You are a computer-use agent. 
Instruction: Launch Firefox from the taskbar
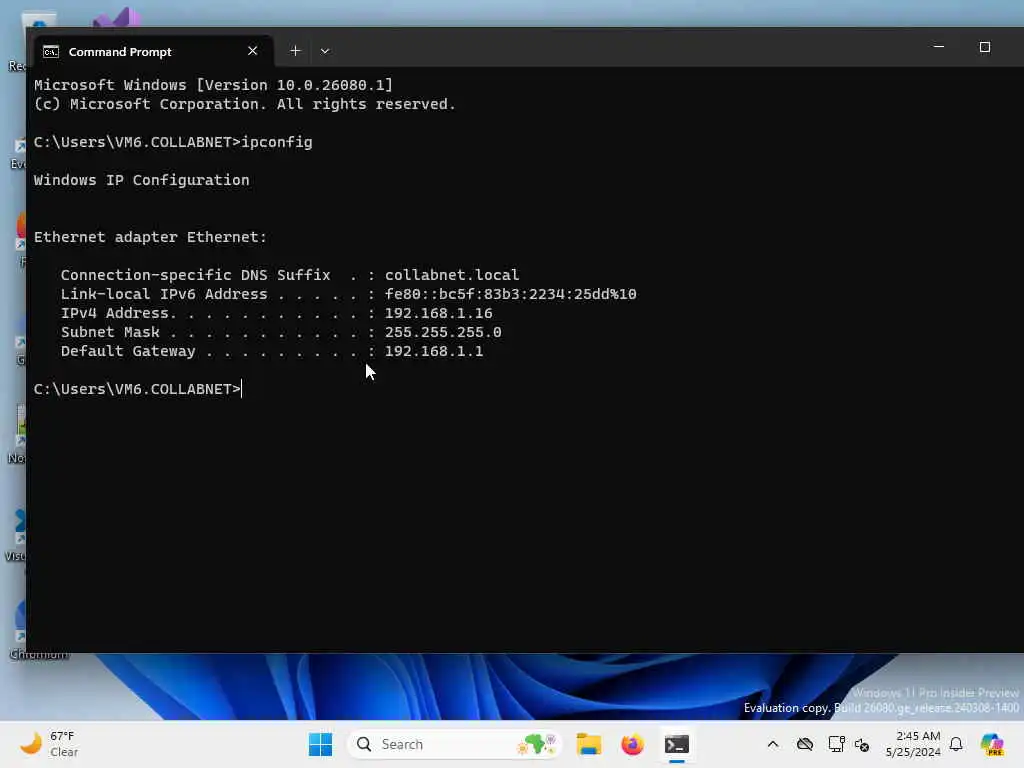tap(632, 744)
